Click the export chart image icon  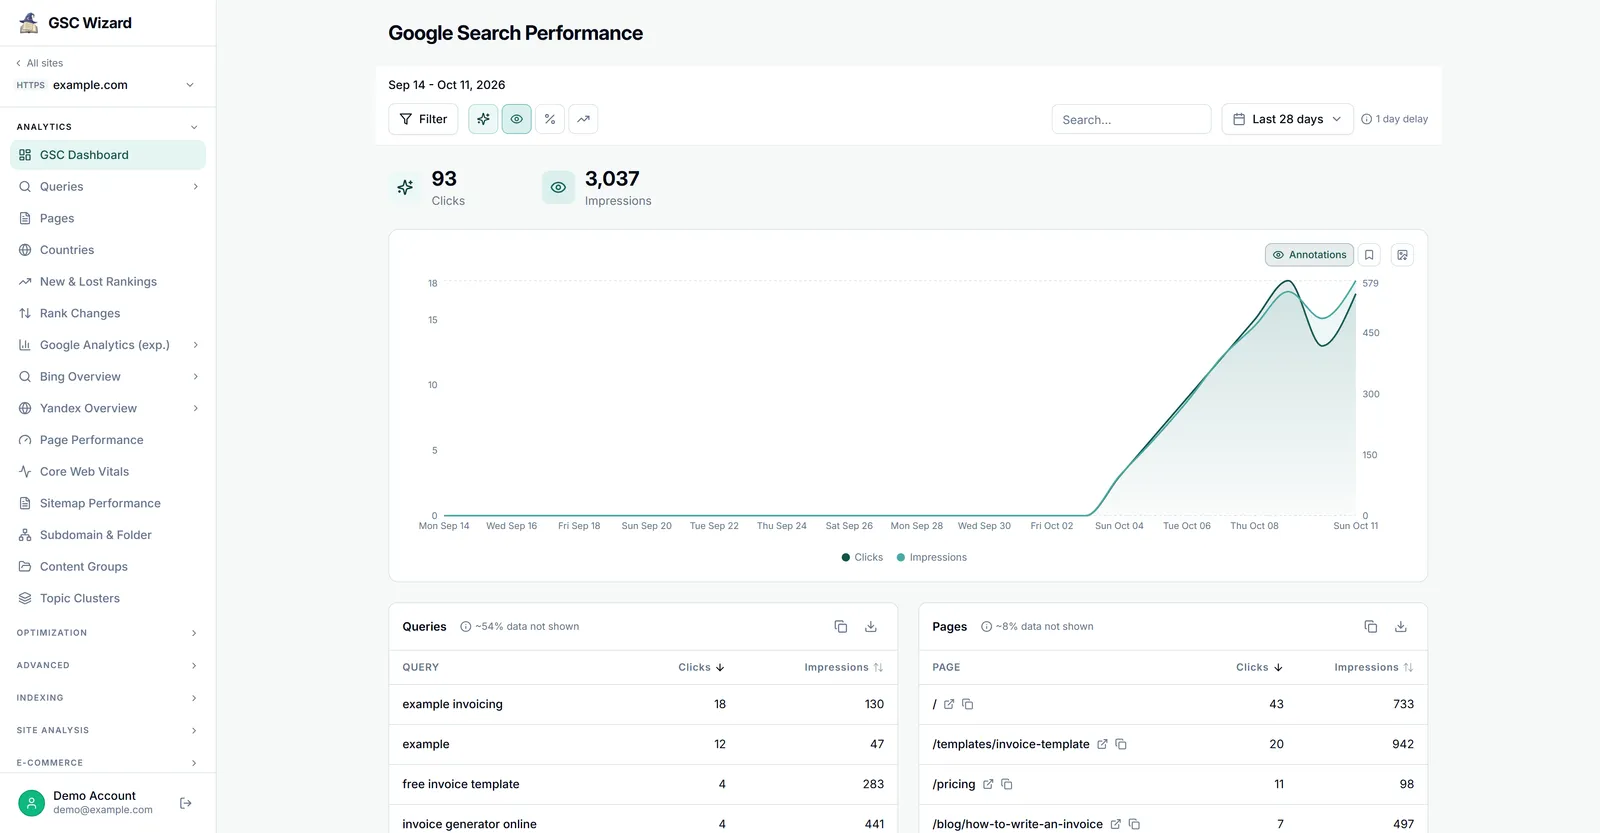[x=1402, y=255]
